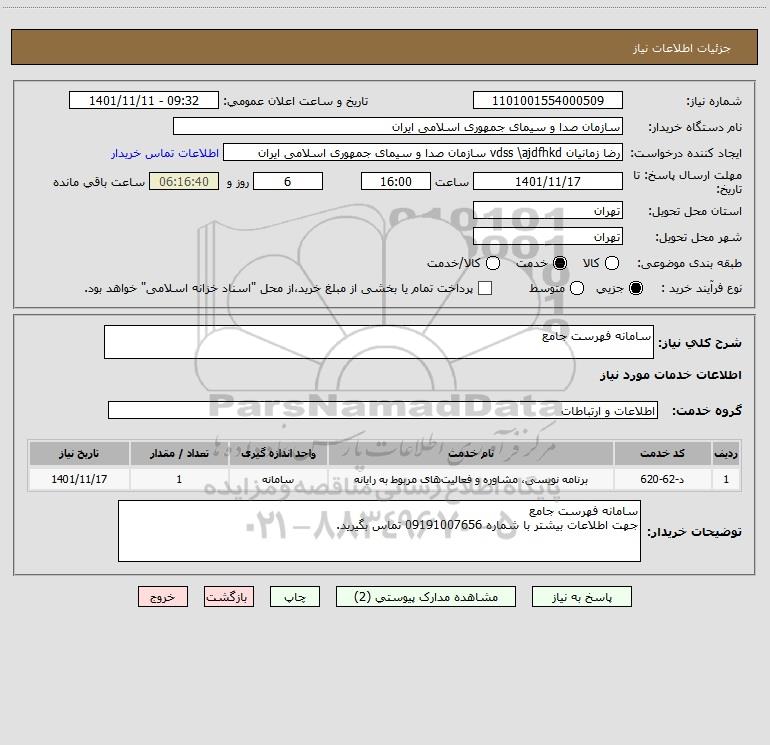Select the کالا/خدمت radio button
This screenshot has width=770, height=745.
click(493, 263)
